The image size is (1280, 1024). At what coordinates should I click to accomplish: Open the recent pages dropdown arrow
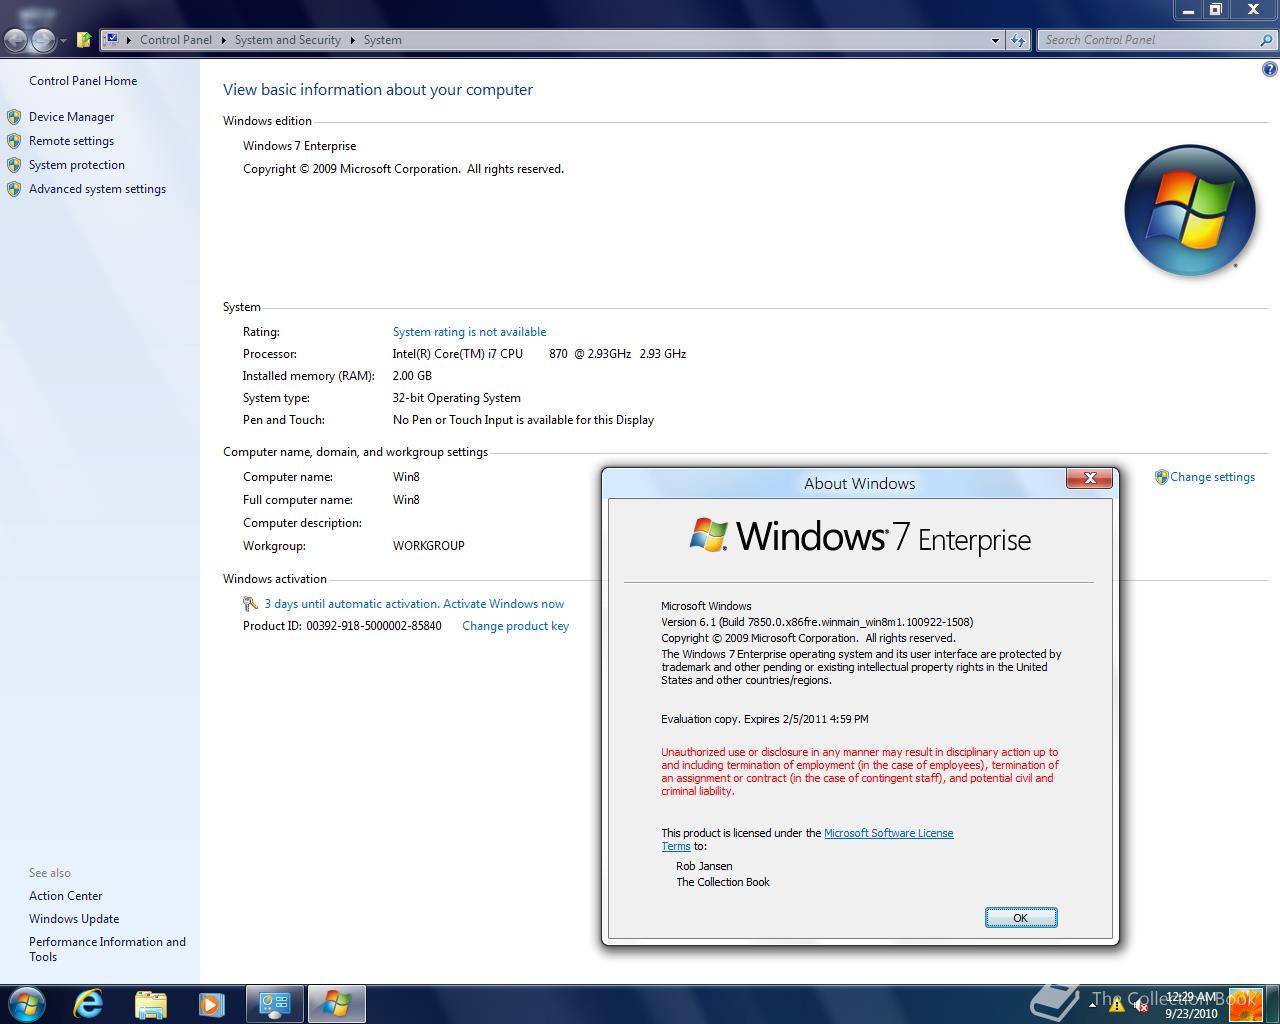point(63,41)
